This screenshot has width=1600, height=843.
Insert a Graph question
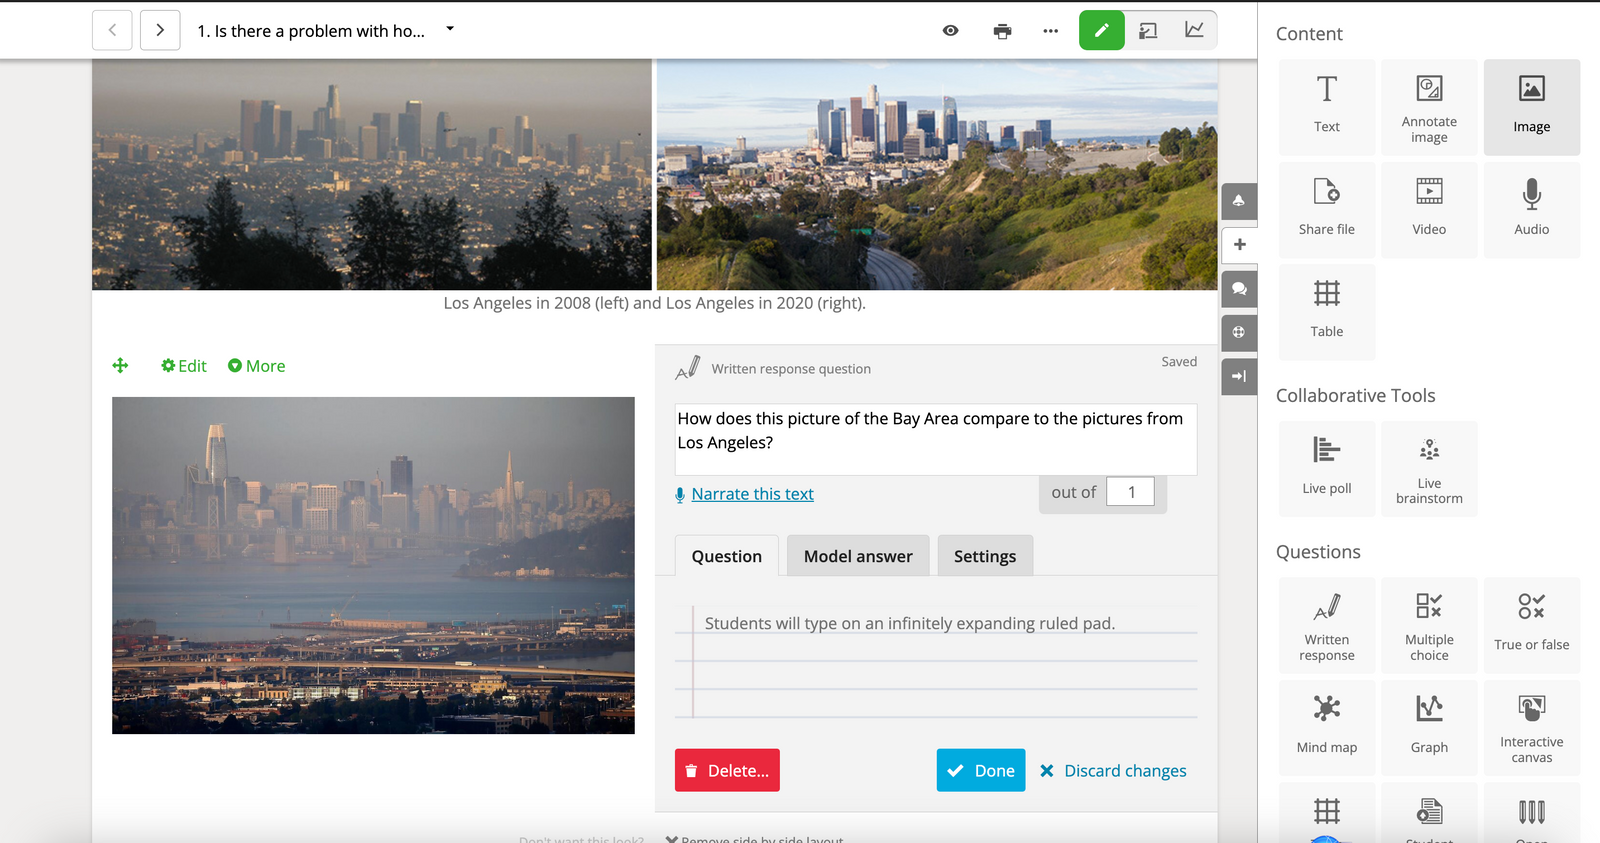click(x=1428, y=727)
